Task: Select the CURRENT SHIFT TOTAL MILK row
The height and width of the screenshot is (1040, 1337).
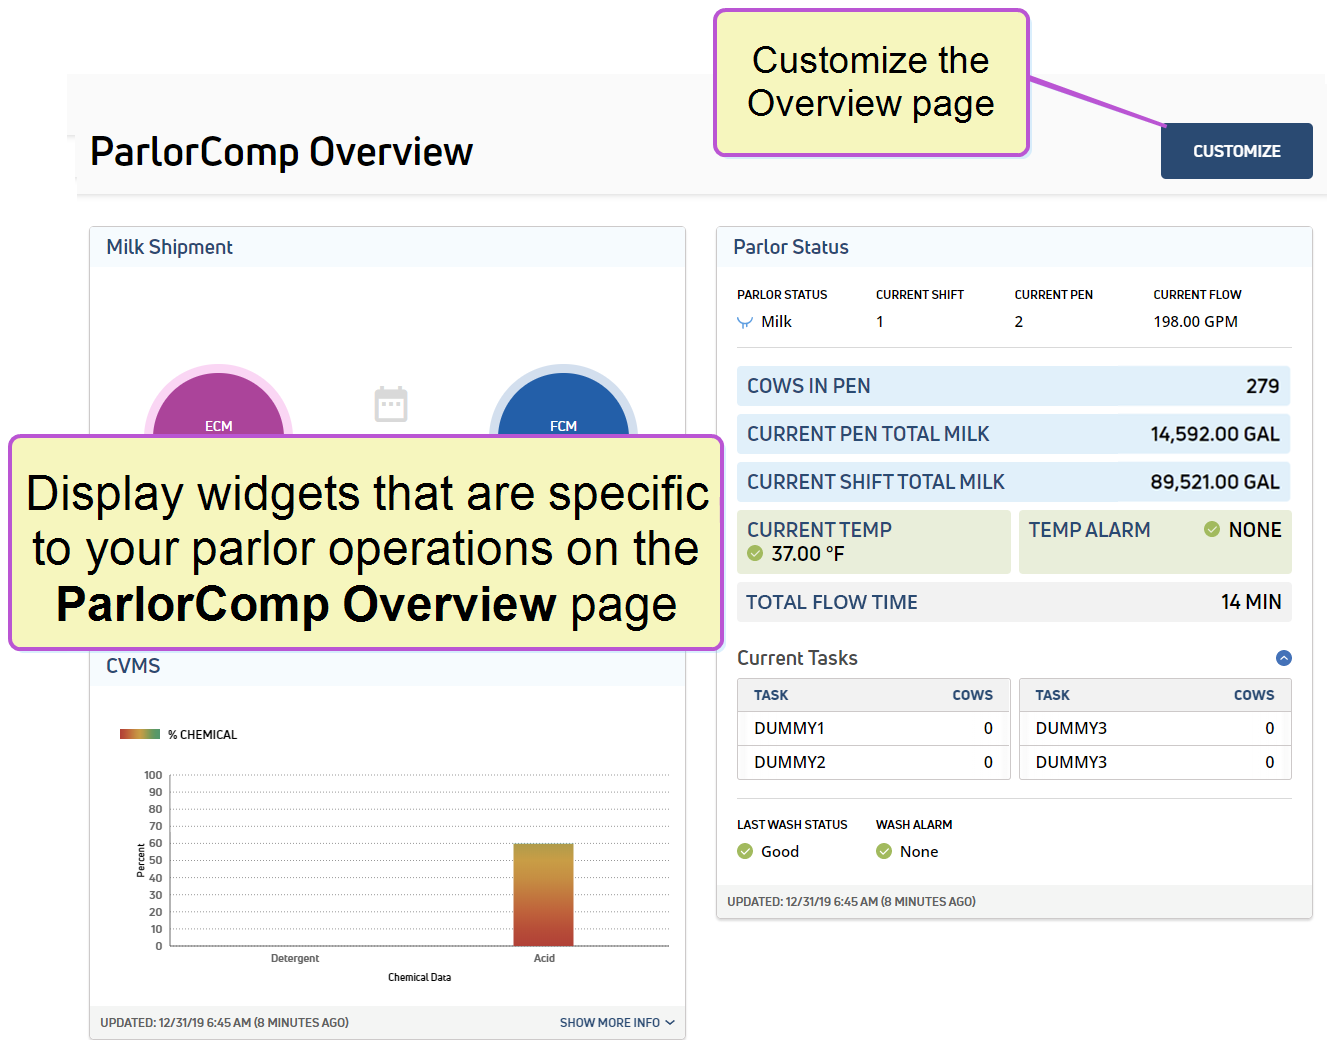Action: tap(1013, 482)
